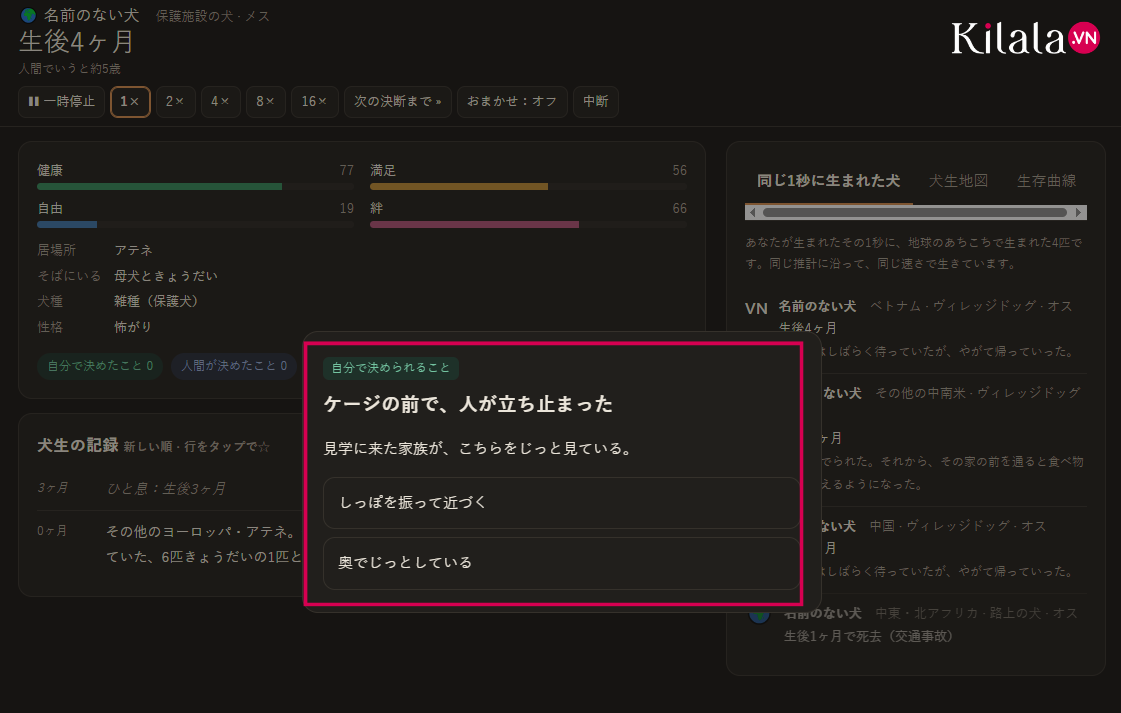Pause the simulation with 一時停止
Image resolution: width=1121 pixels, height=713 pixels.
tap(61, 102)
